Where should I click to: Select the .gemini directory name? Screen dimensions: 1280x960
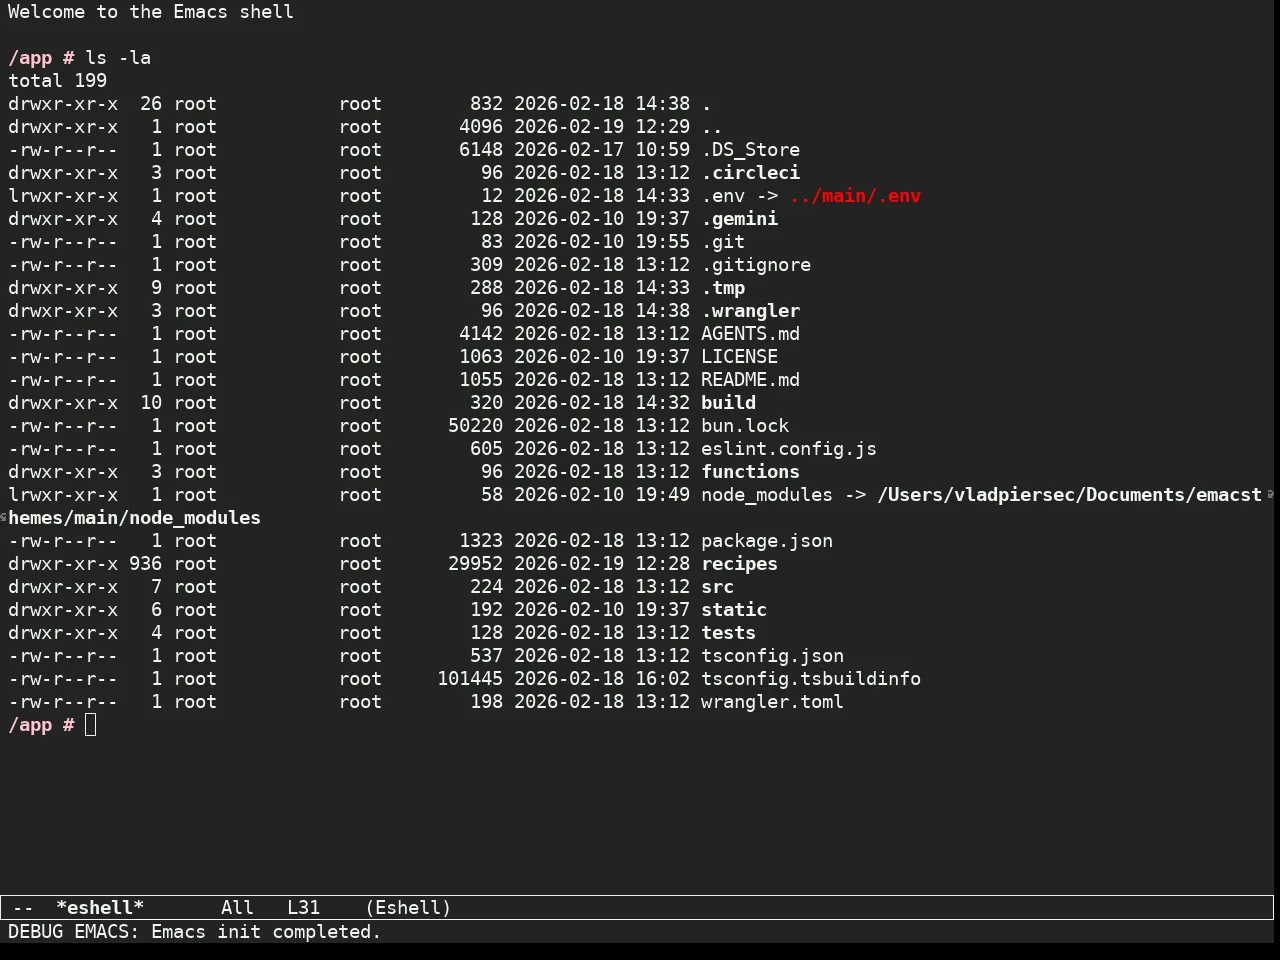pos(739,219)
